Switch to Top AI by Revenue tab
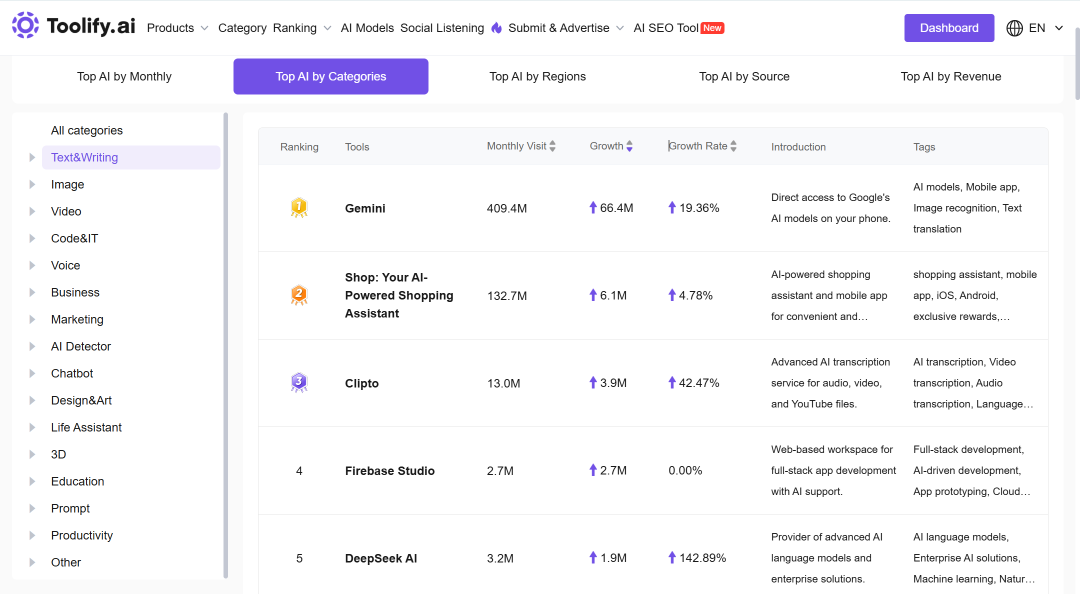The width and height of the screenshot is (1080, 594). click(951, 76)
